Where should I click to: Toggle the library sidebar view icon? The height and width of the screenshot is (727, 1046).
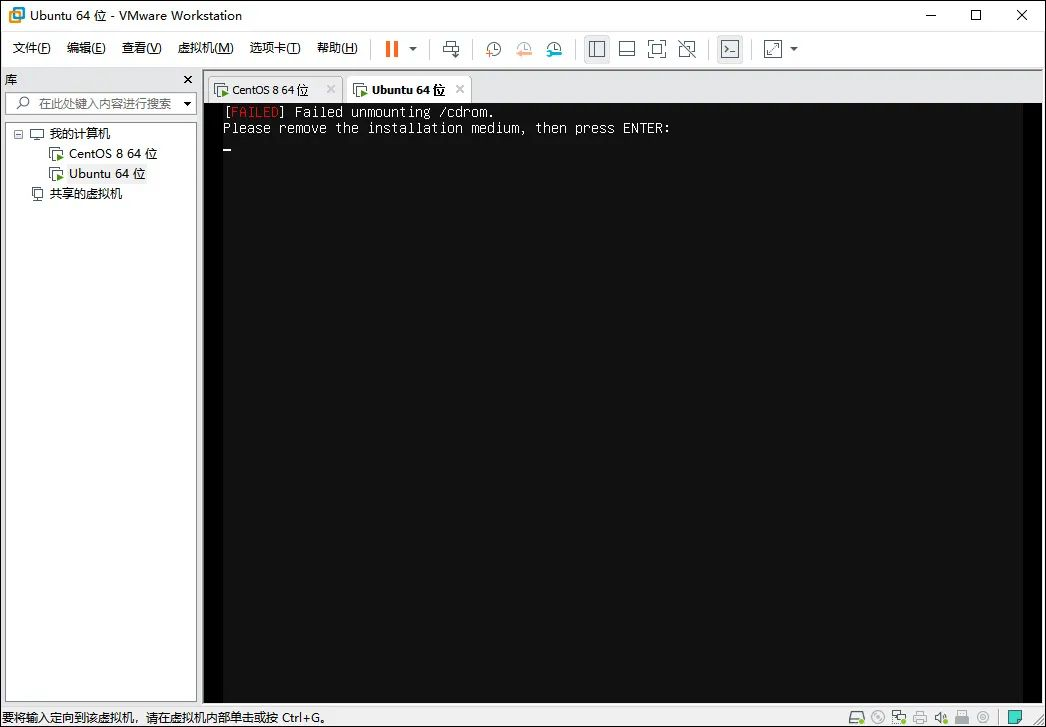pos(597,49)
